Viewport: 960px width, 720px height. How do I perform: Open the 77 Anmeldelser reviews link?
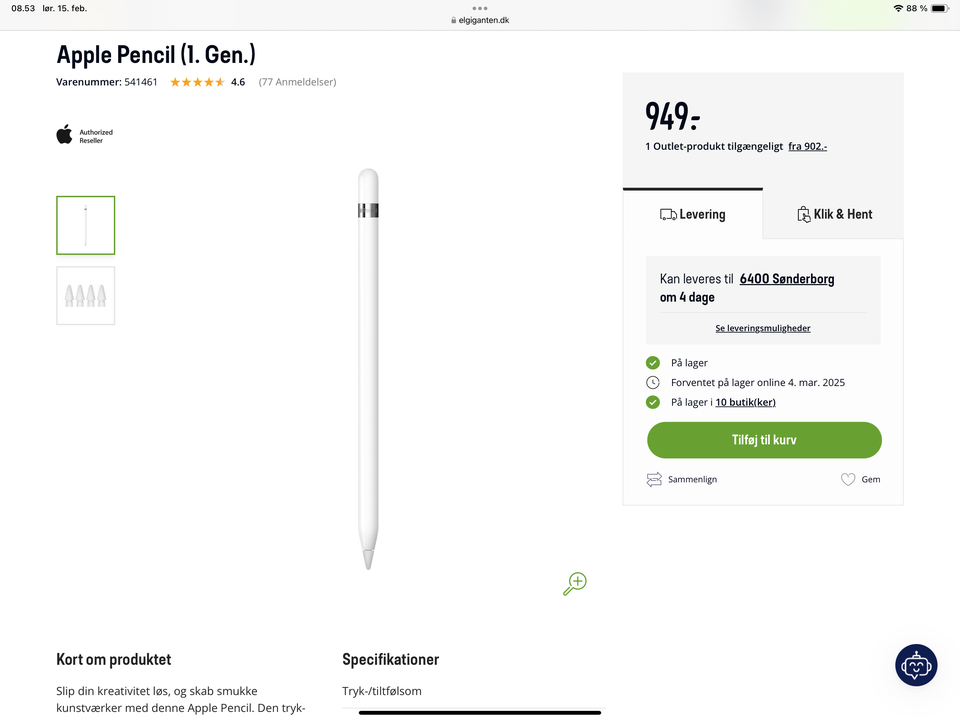[297, 82]
